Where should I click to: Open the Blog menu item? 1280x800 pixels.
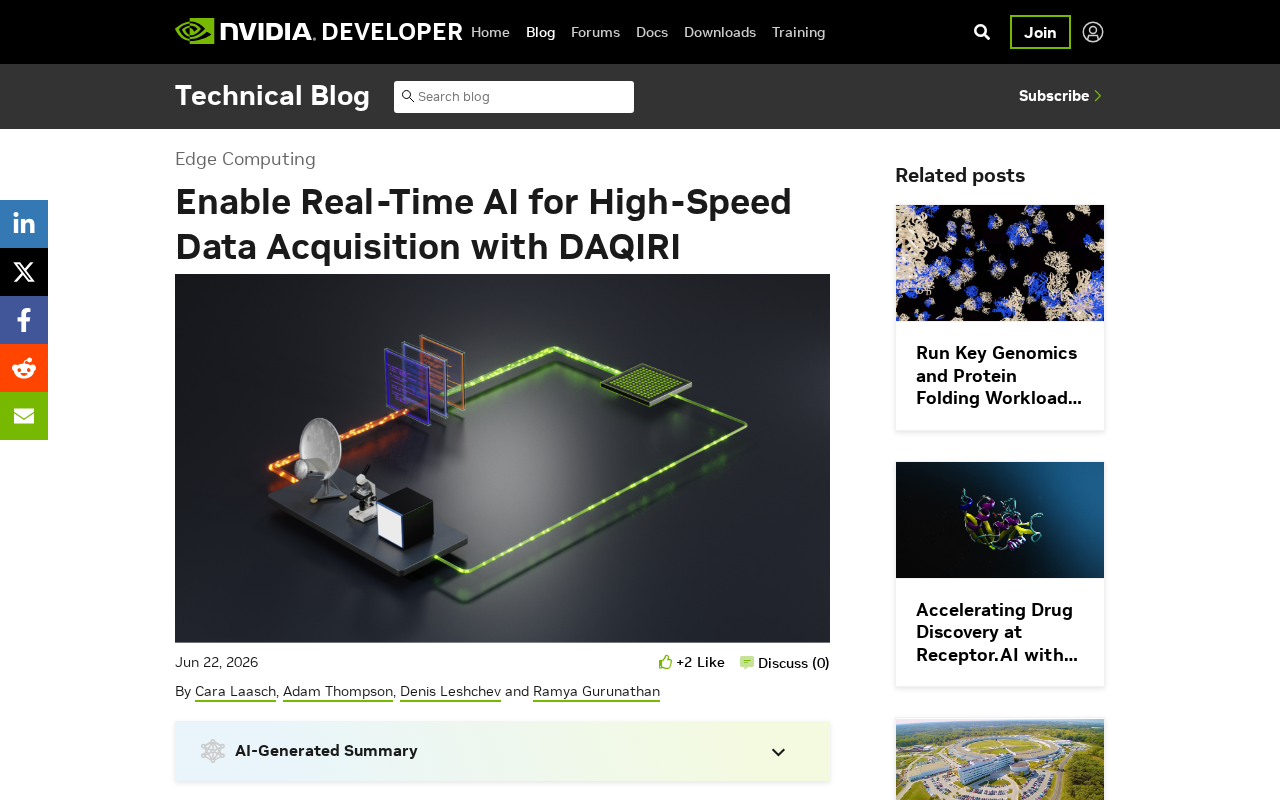540,32
